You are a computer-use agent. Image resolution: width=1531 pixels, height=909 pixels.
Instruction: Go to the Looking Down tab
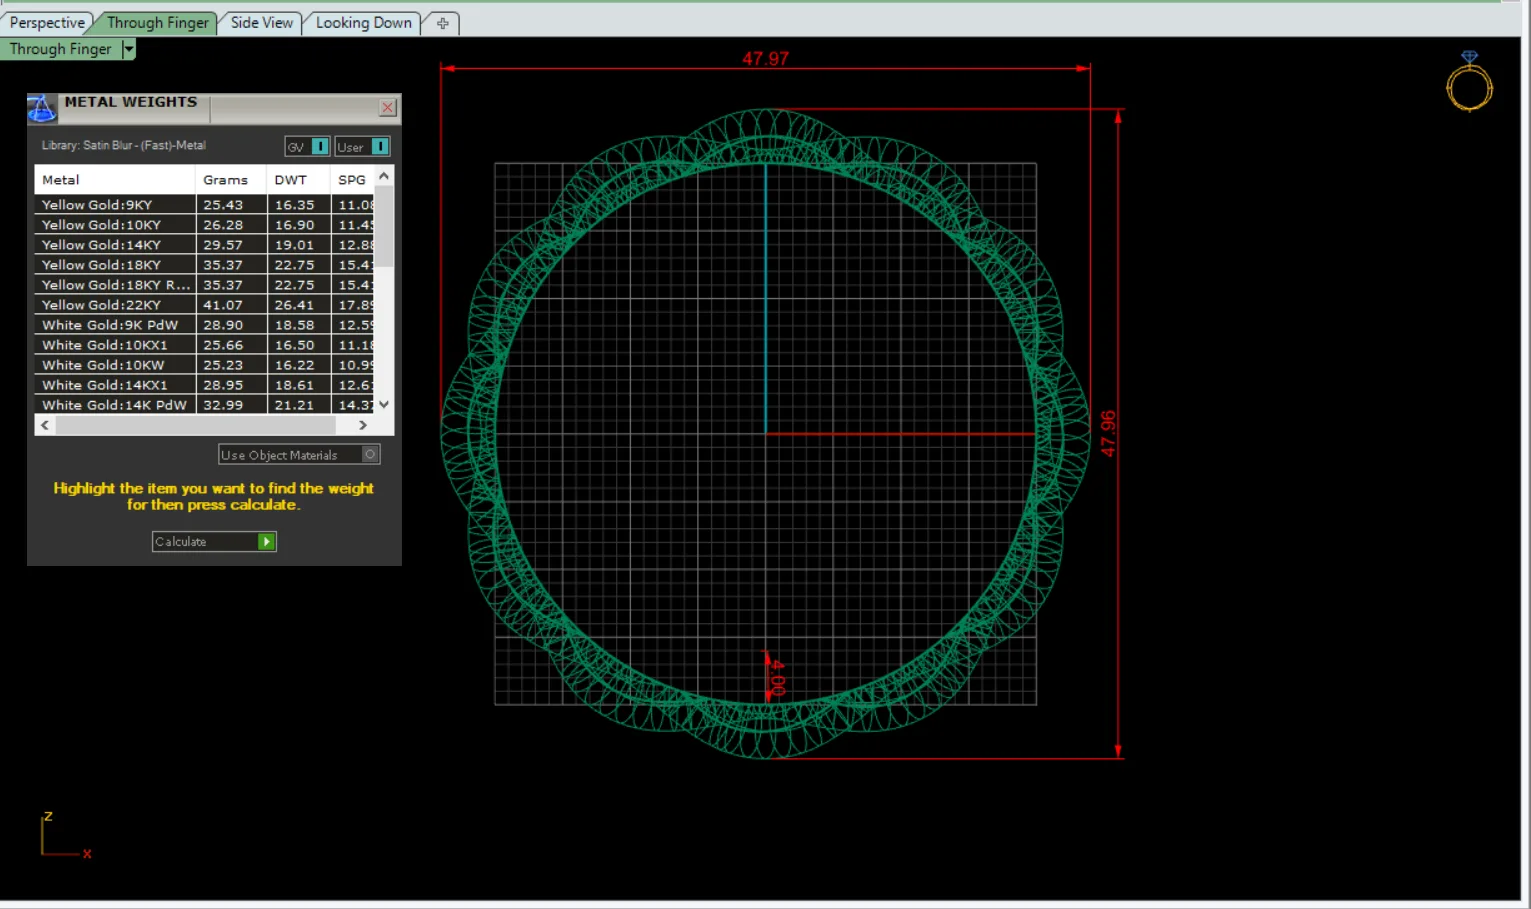click(x=363, y=23)
